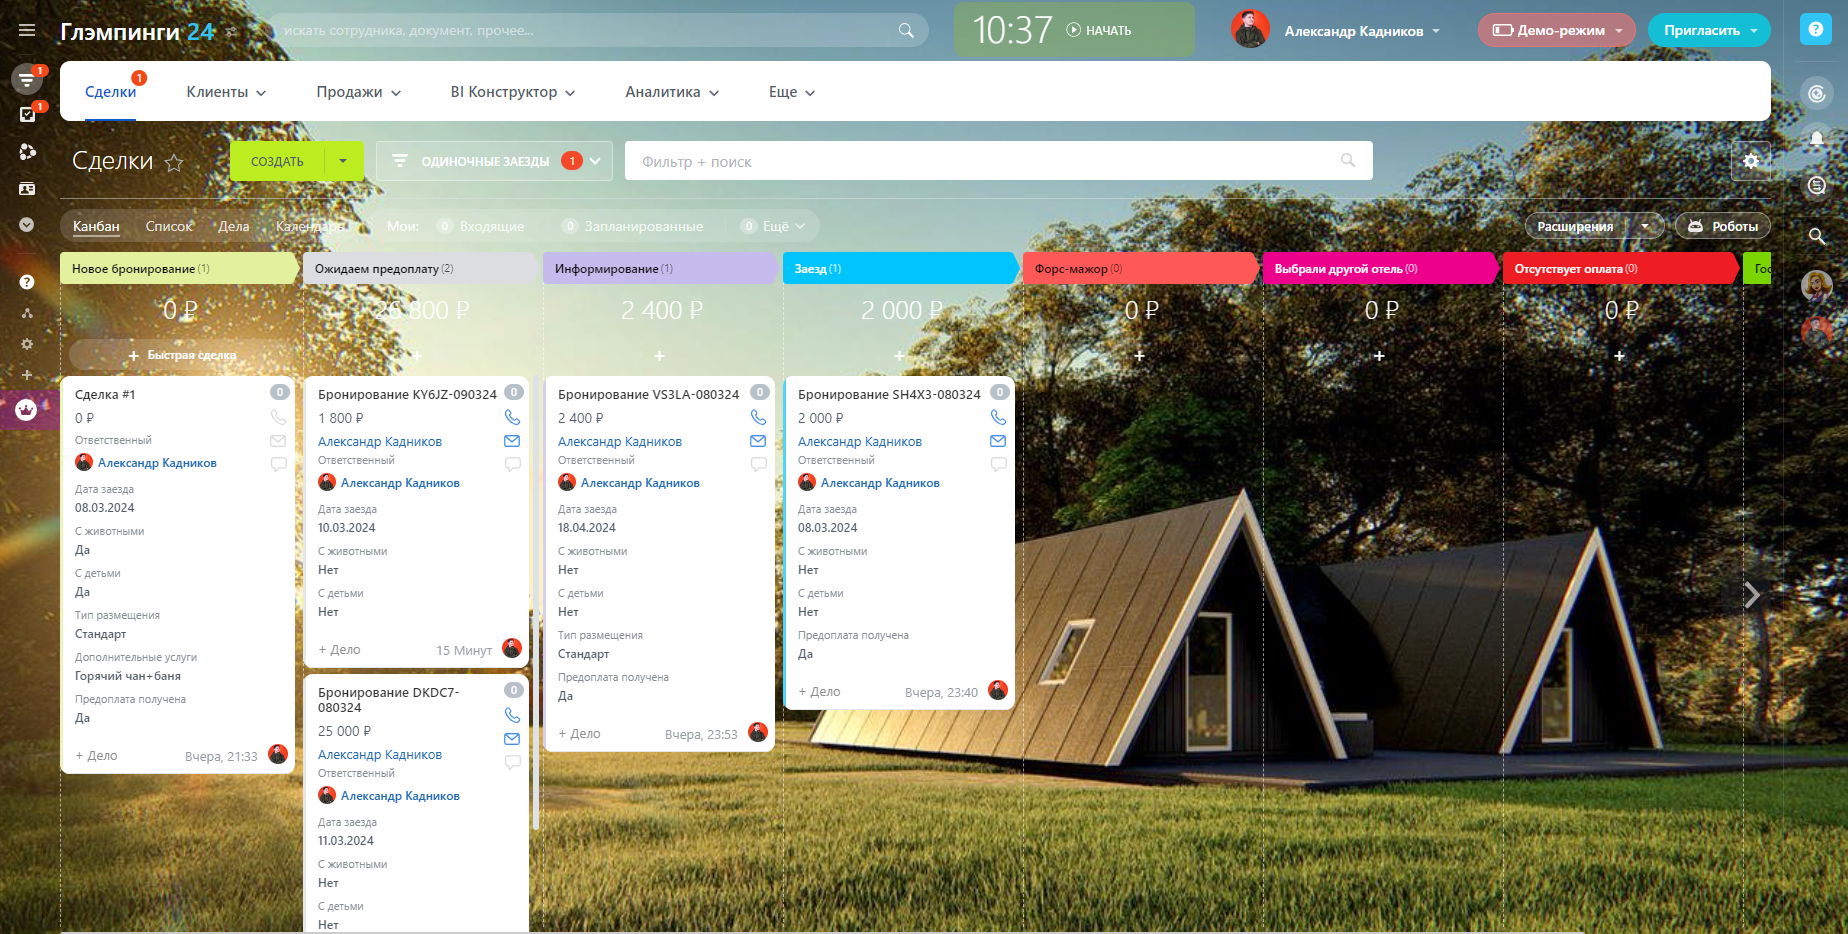1848x934 pixels.
Task: Click phone icon on card Бронирование VS3LA-080324
Action: click(x=759, y=417)
